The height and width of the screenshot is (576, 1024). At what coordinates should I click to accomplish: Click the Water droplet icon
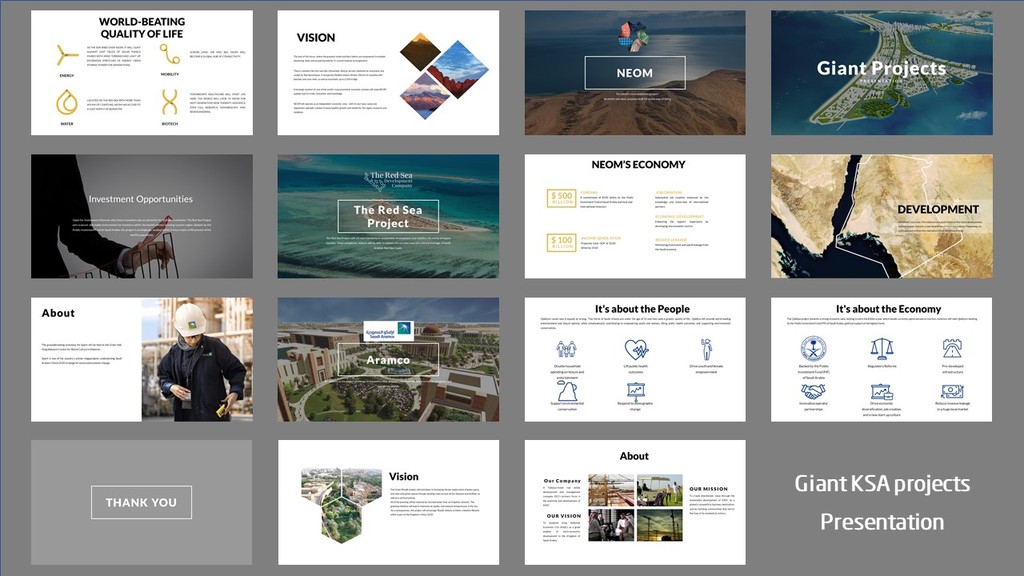pos(67,103)
